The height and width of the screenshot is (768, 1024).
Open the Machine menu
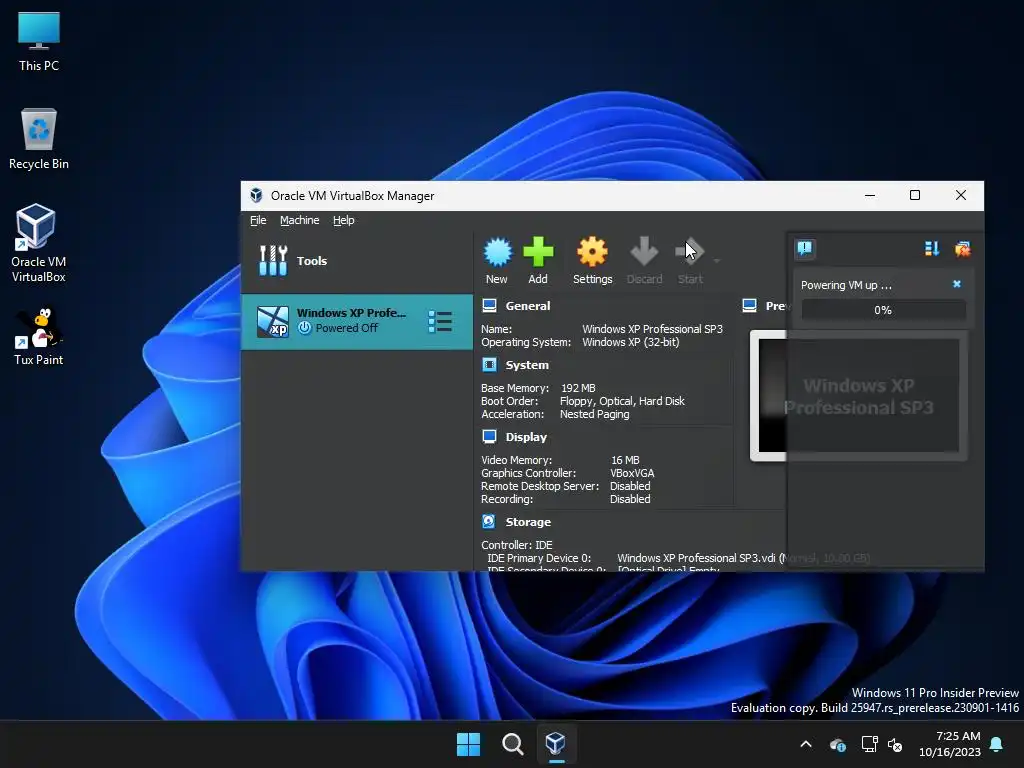pyautogui.click(x=300, y=220)
